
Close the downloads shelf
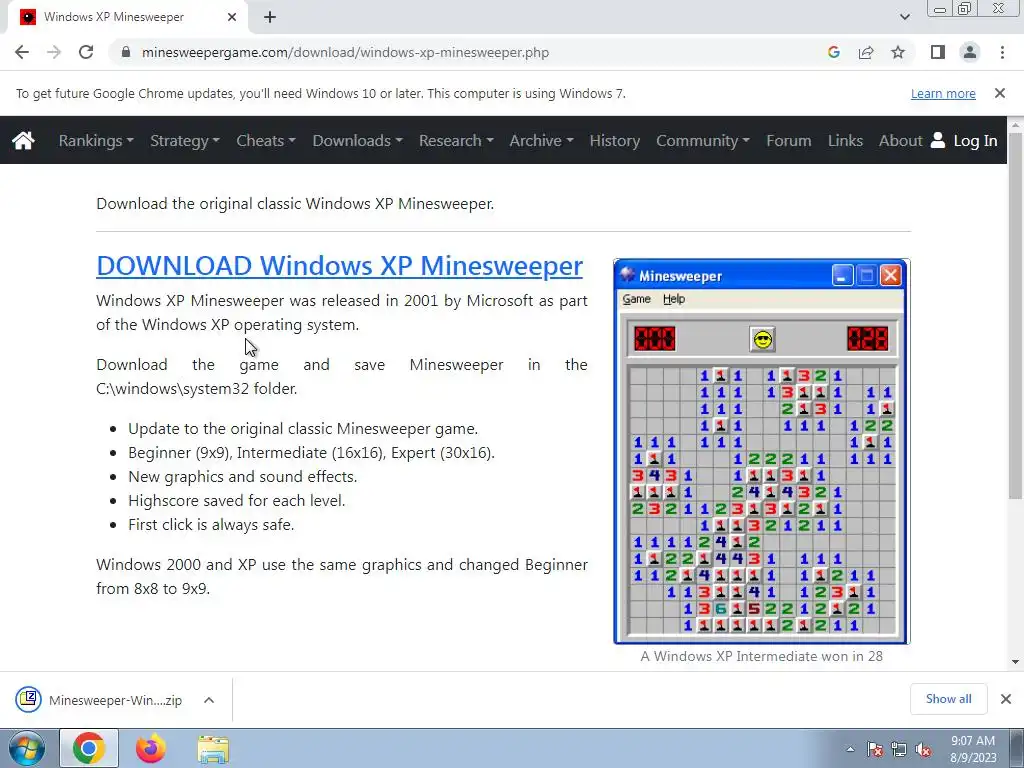(1006, 699)
